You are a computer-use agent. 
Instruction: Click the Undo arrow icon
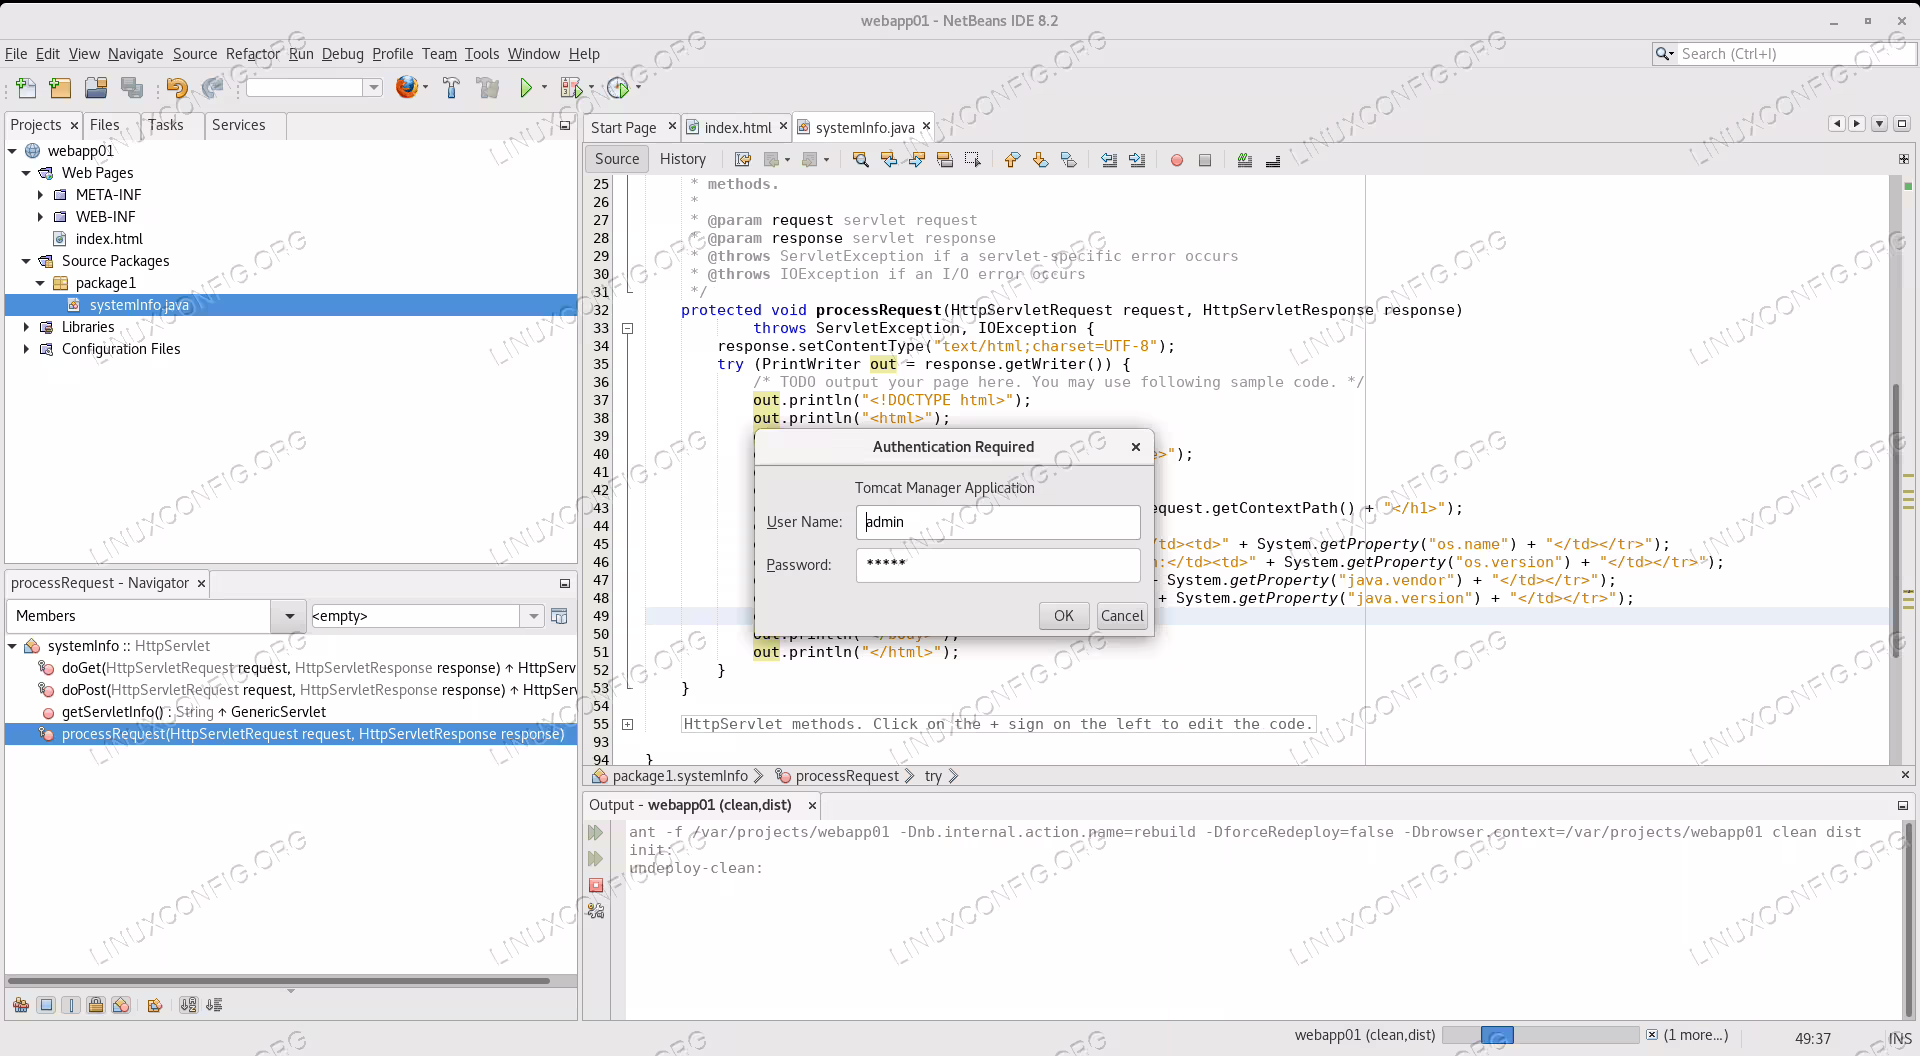(177, 88)
